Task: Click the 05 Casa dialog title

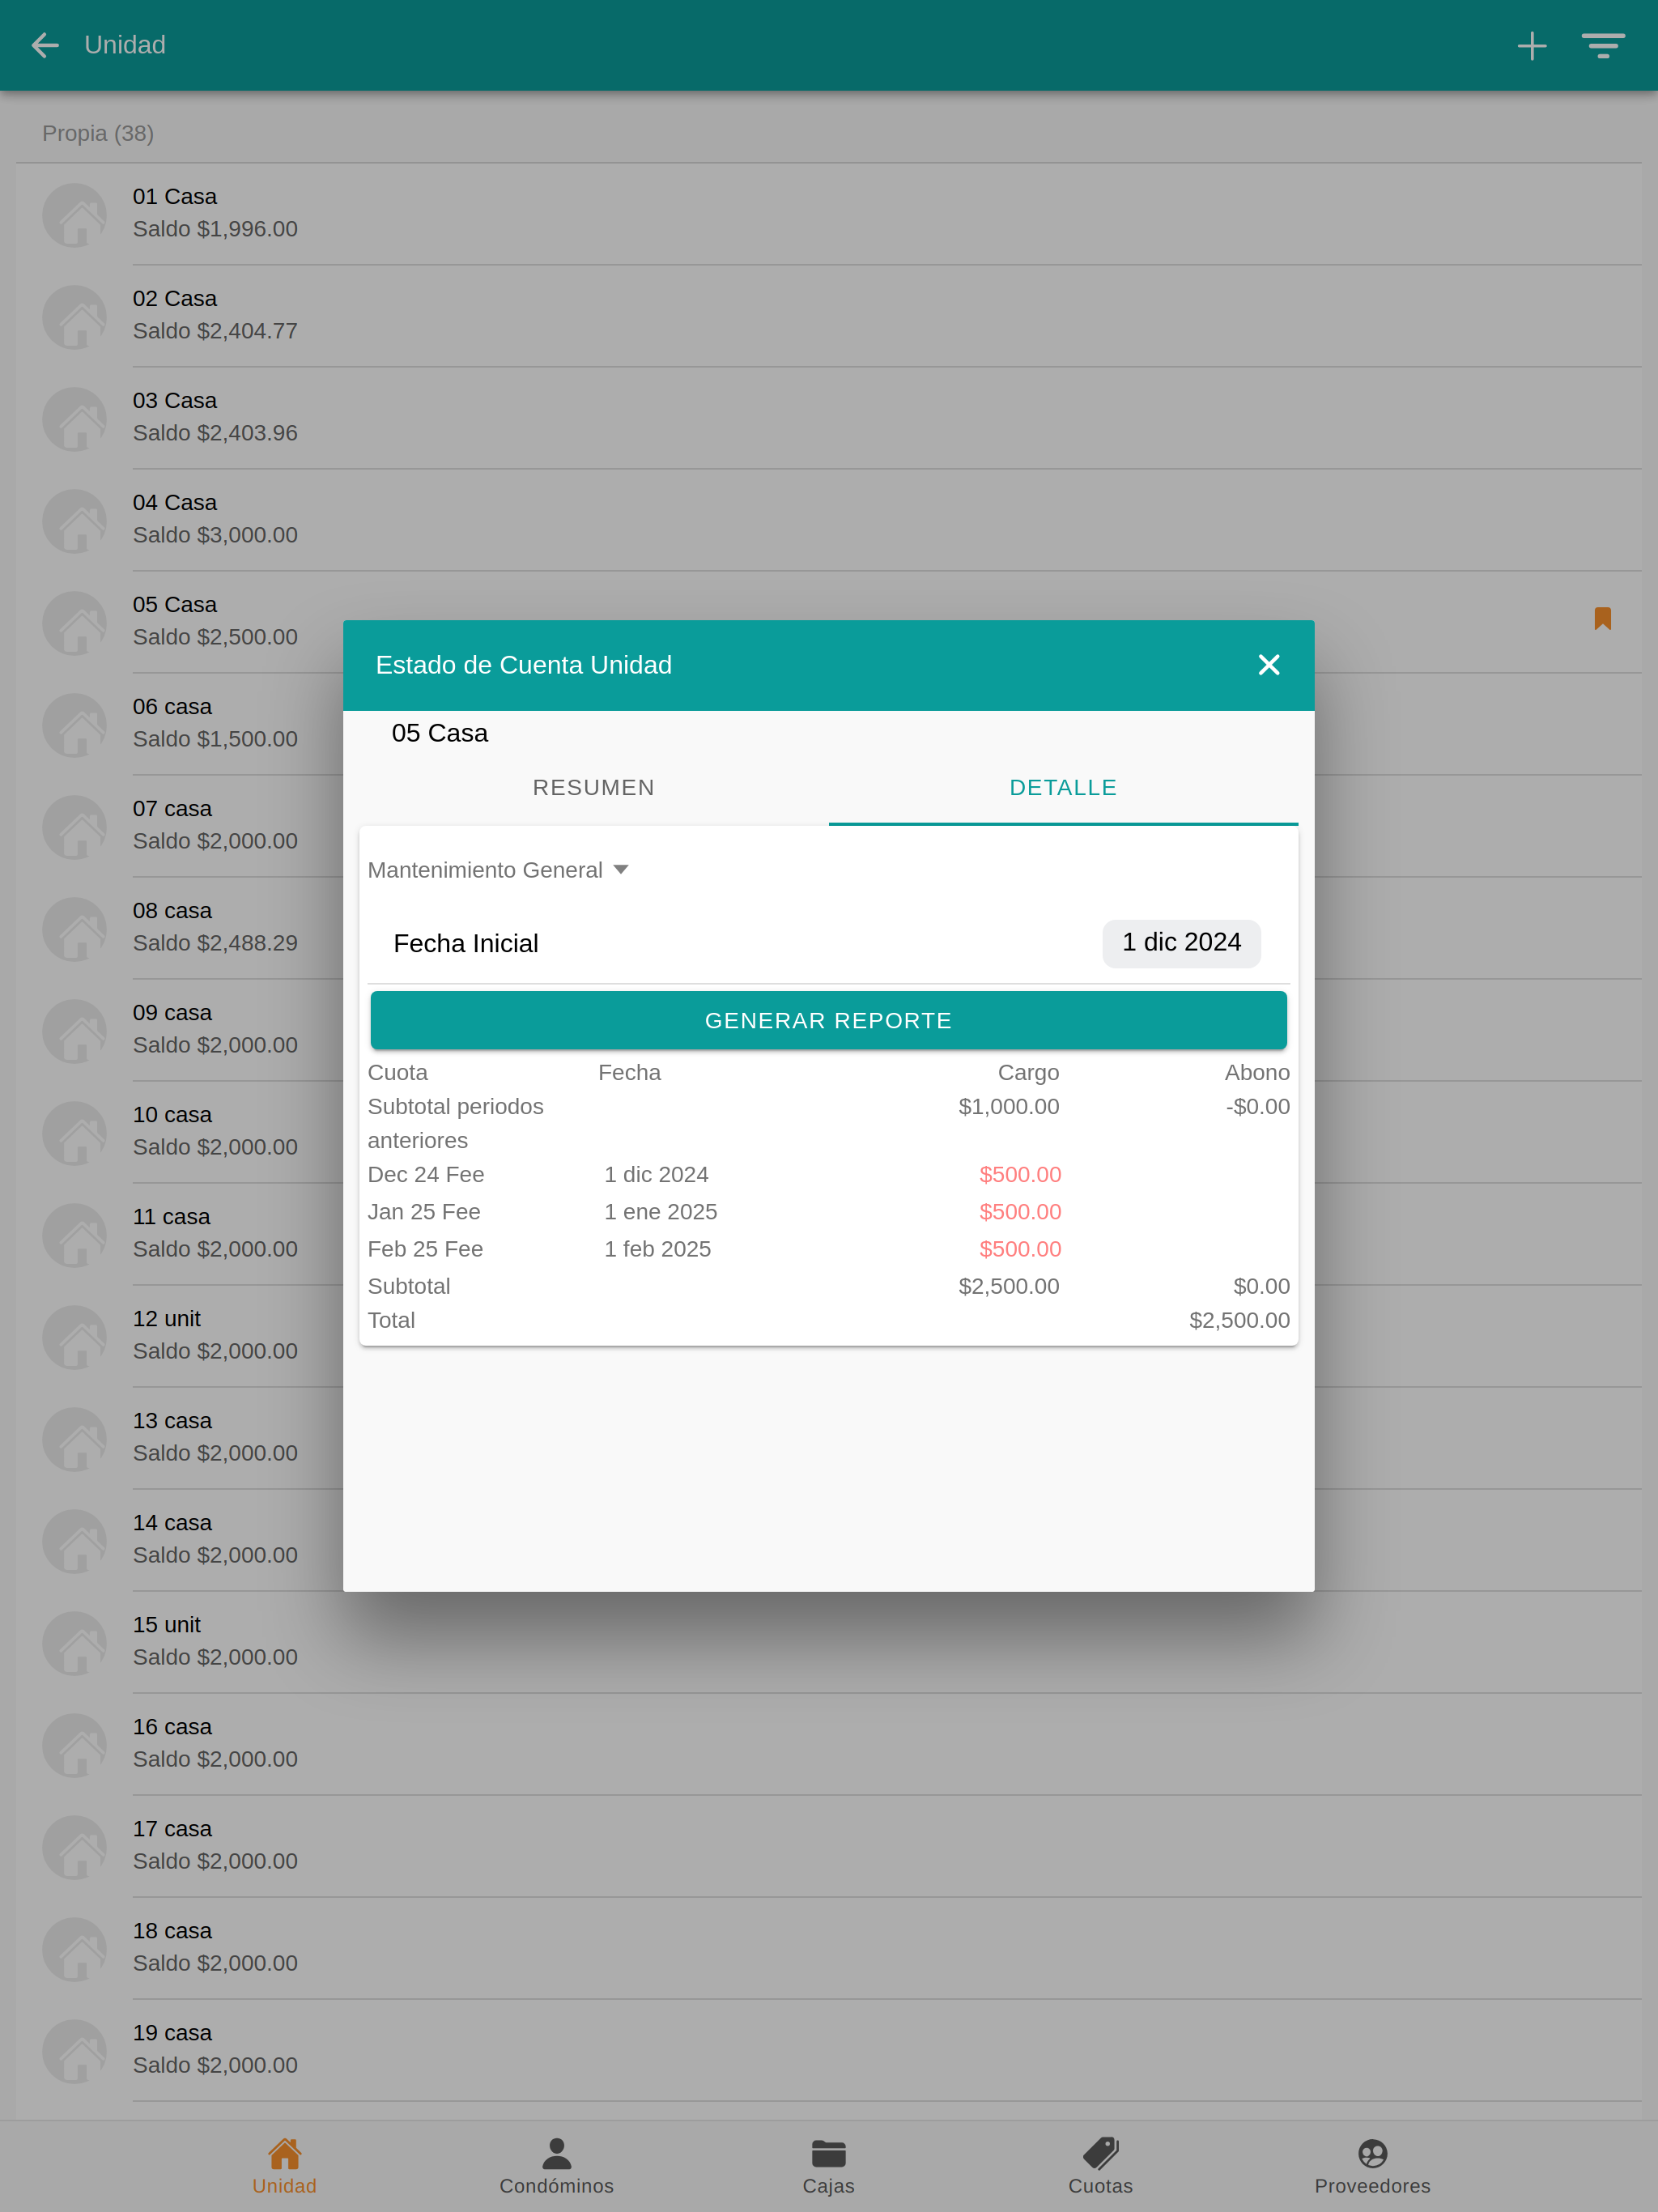Action: coord(440,733)
